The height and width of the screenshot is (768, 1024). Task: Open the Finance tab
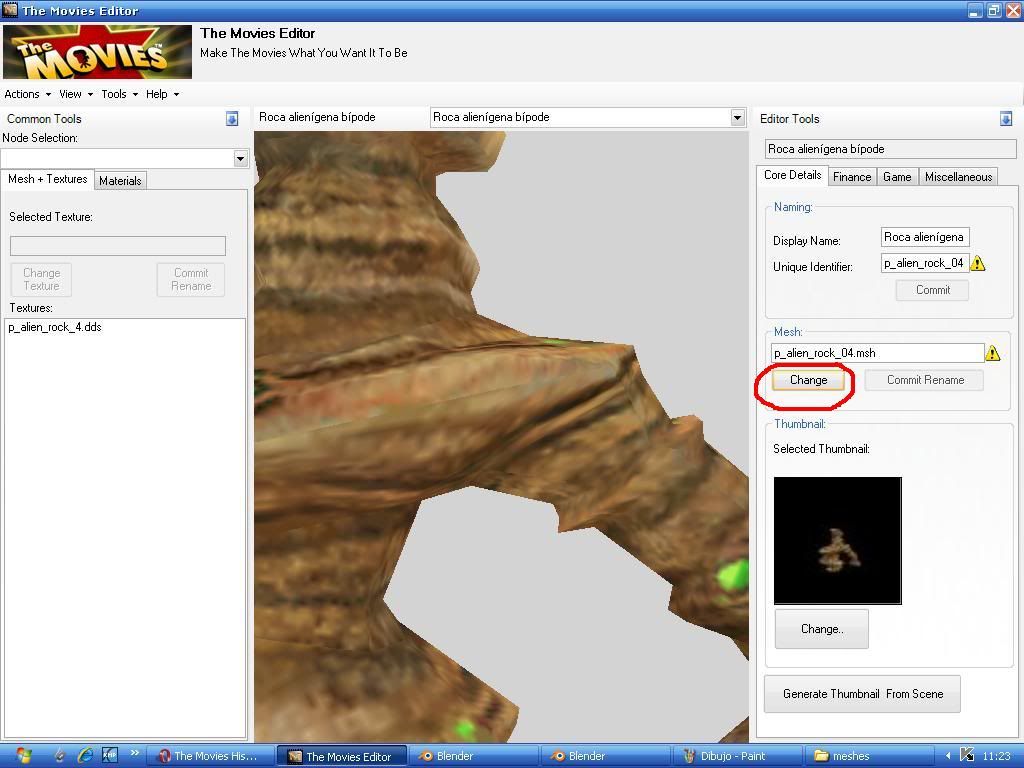[852, 177]
